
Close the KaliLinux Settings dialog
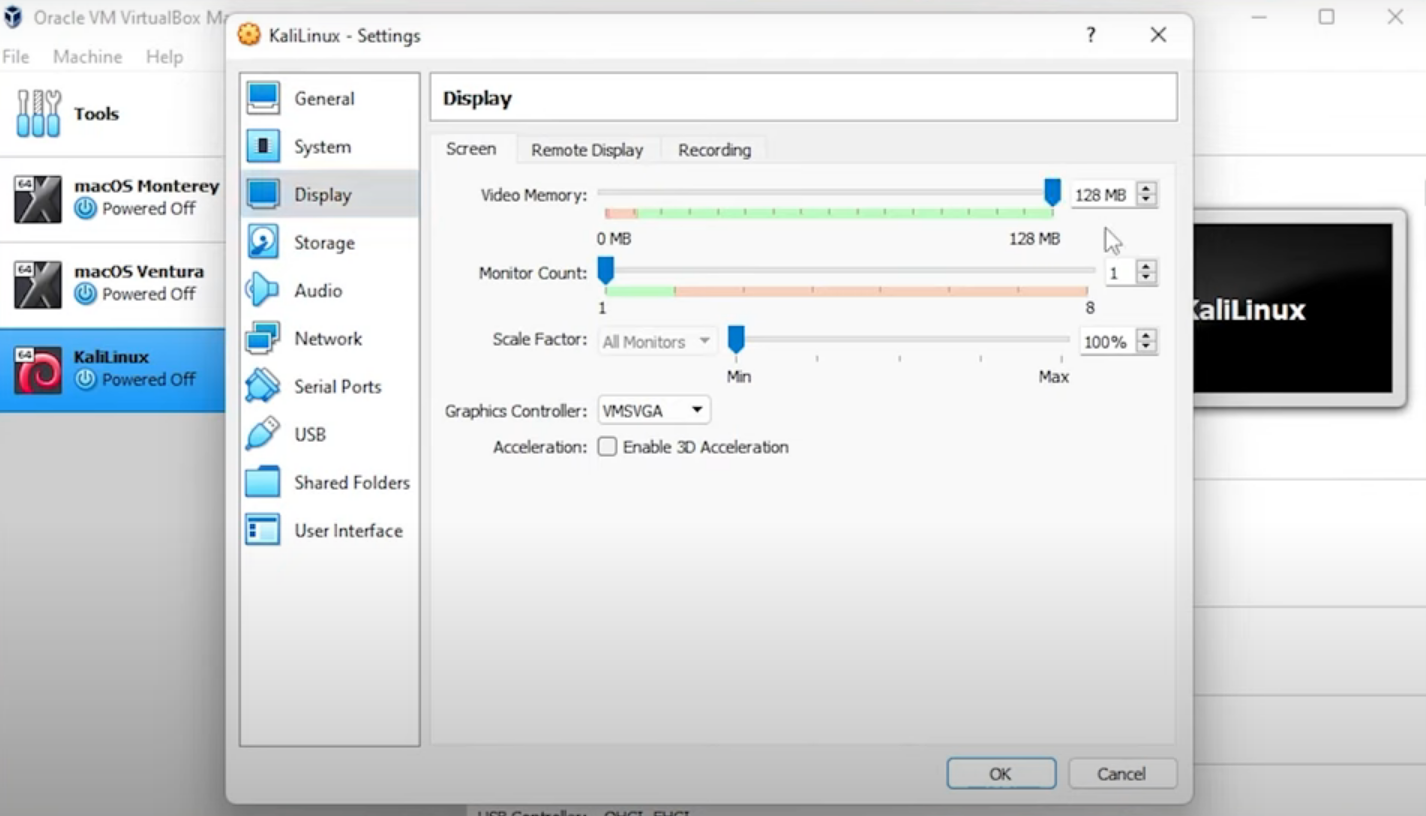tap(1158, 35)
